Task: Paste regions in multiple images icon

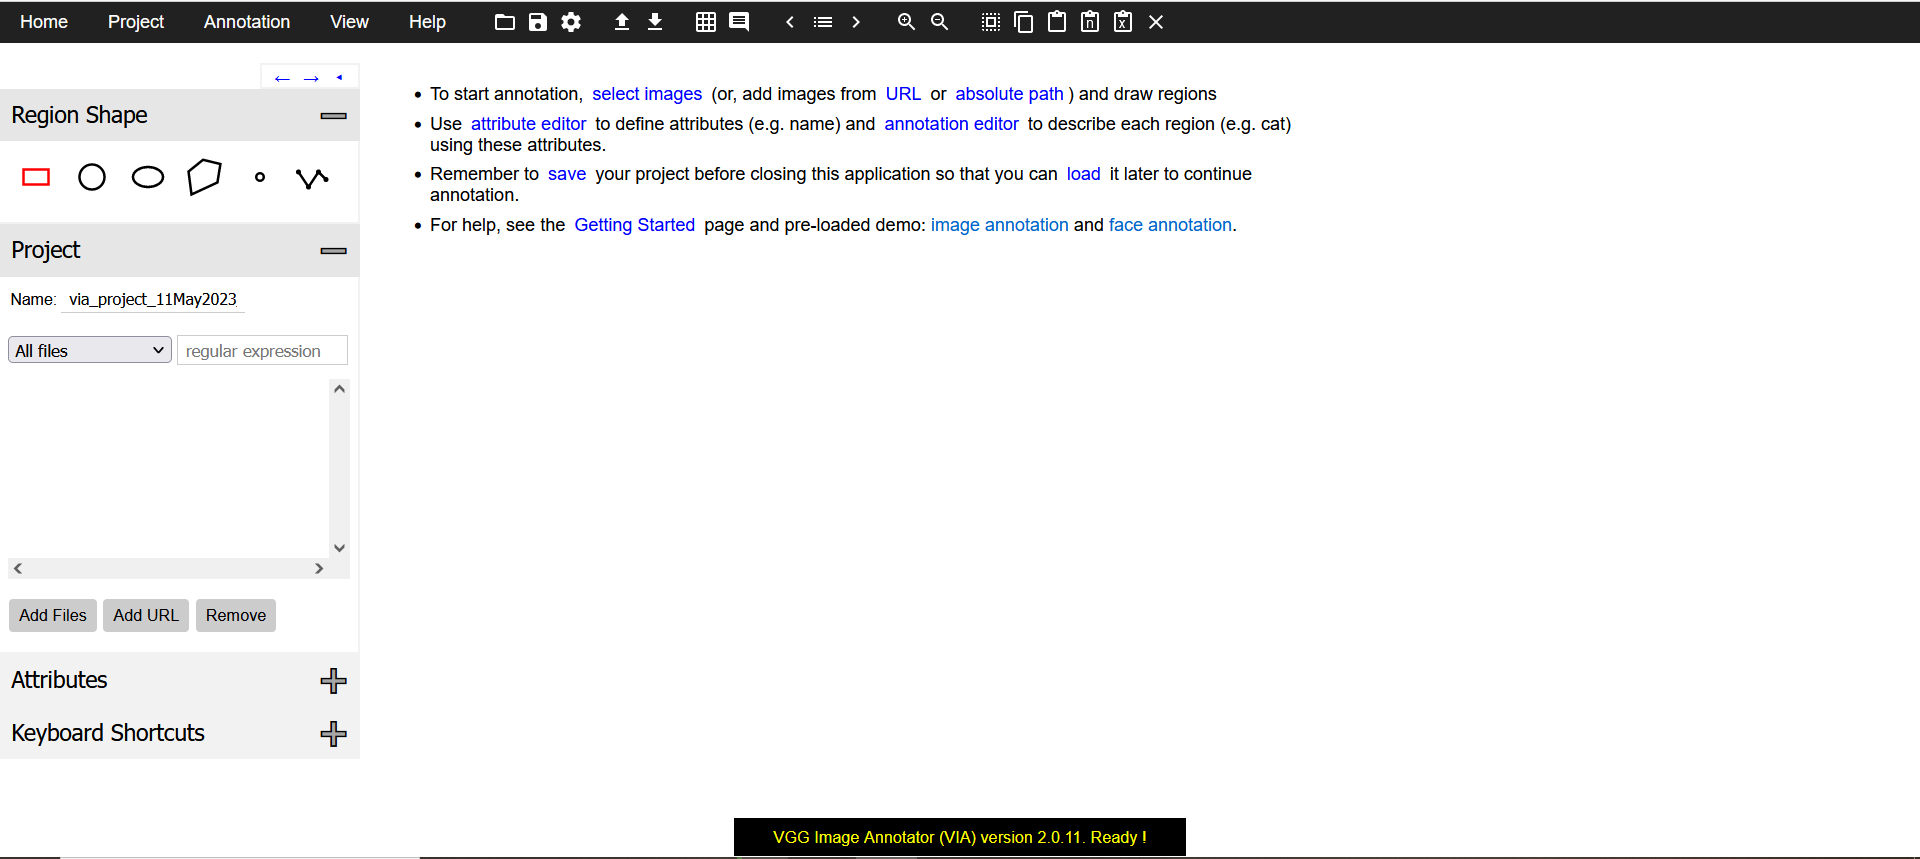Action: pos(1090,22)
